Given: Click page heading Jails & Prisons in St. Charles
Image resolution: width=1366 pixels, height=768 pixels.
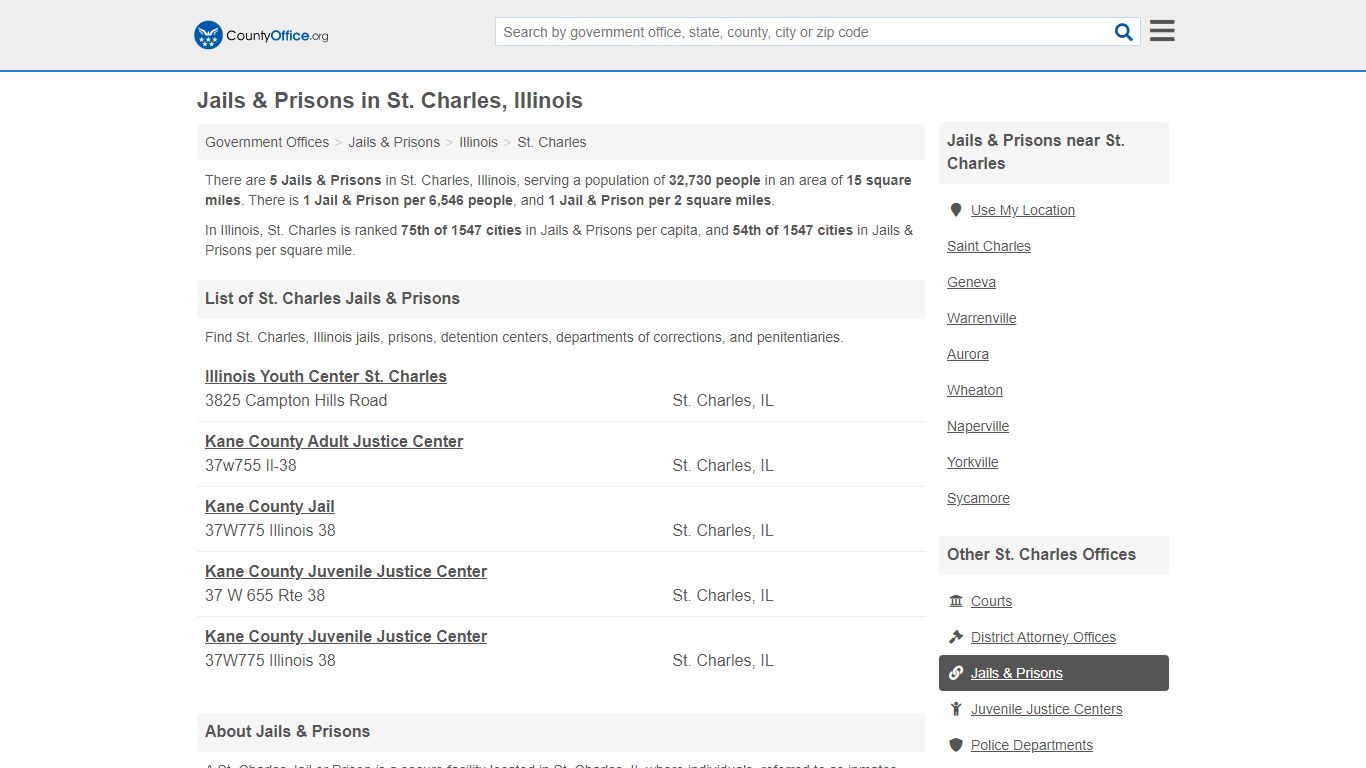Looking at the screenshot, I should tap(390, 100).
